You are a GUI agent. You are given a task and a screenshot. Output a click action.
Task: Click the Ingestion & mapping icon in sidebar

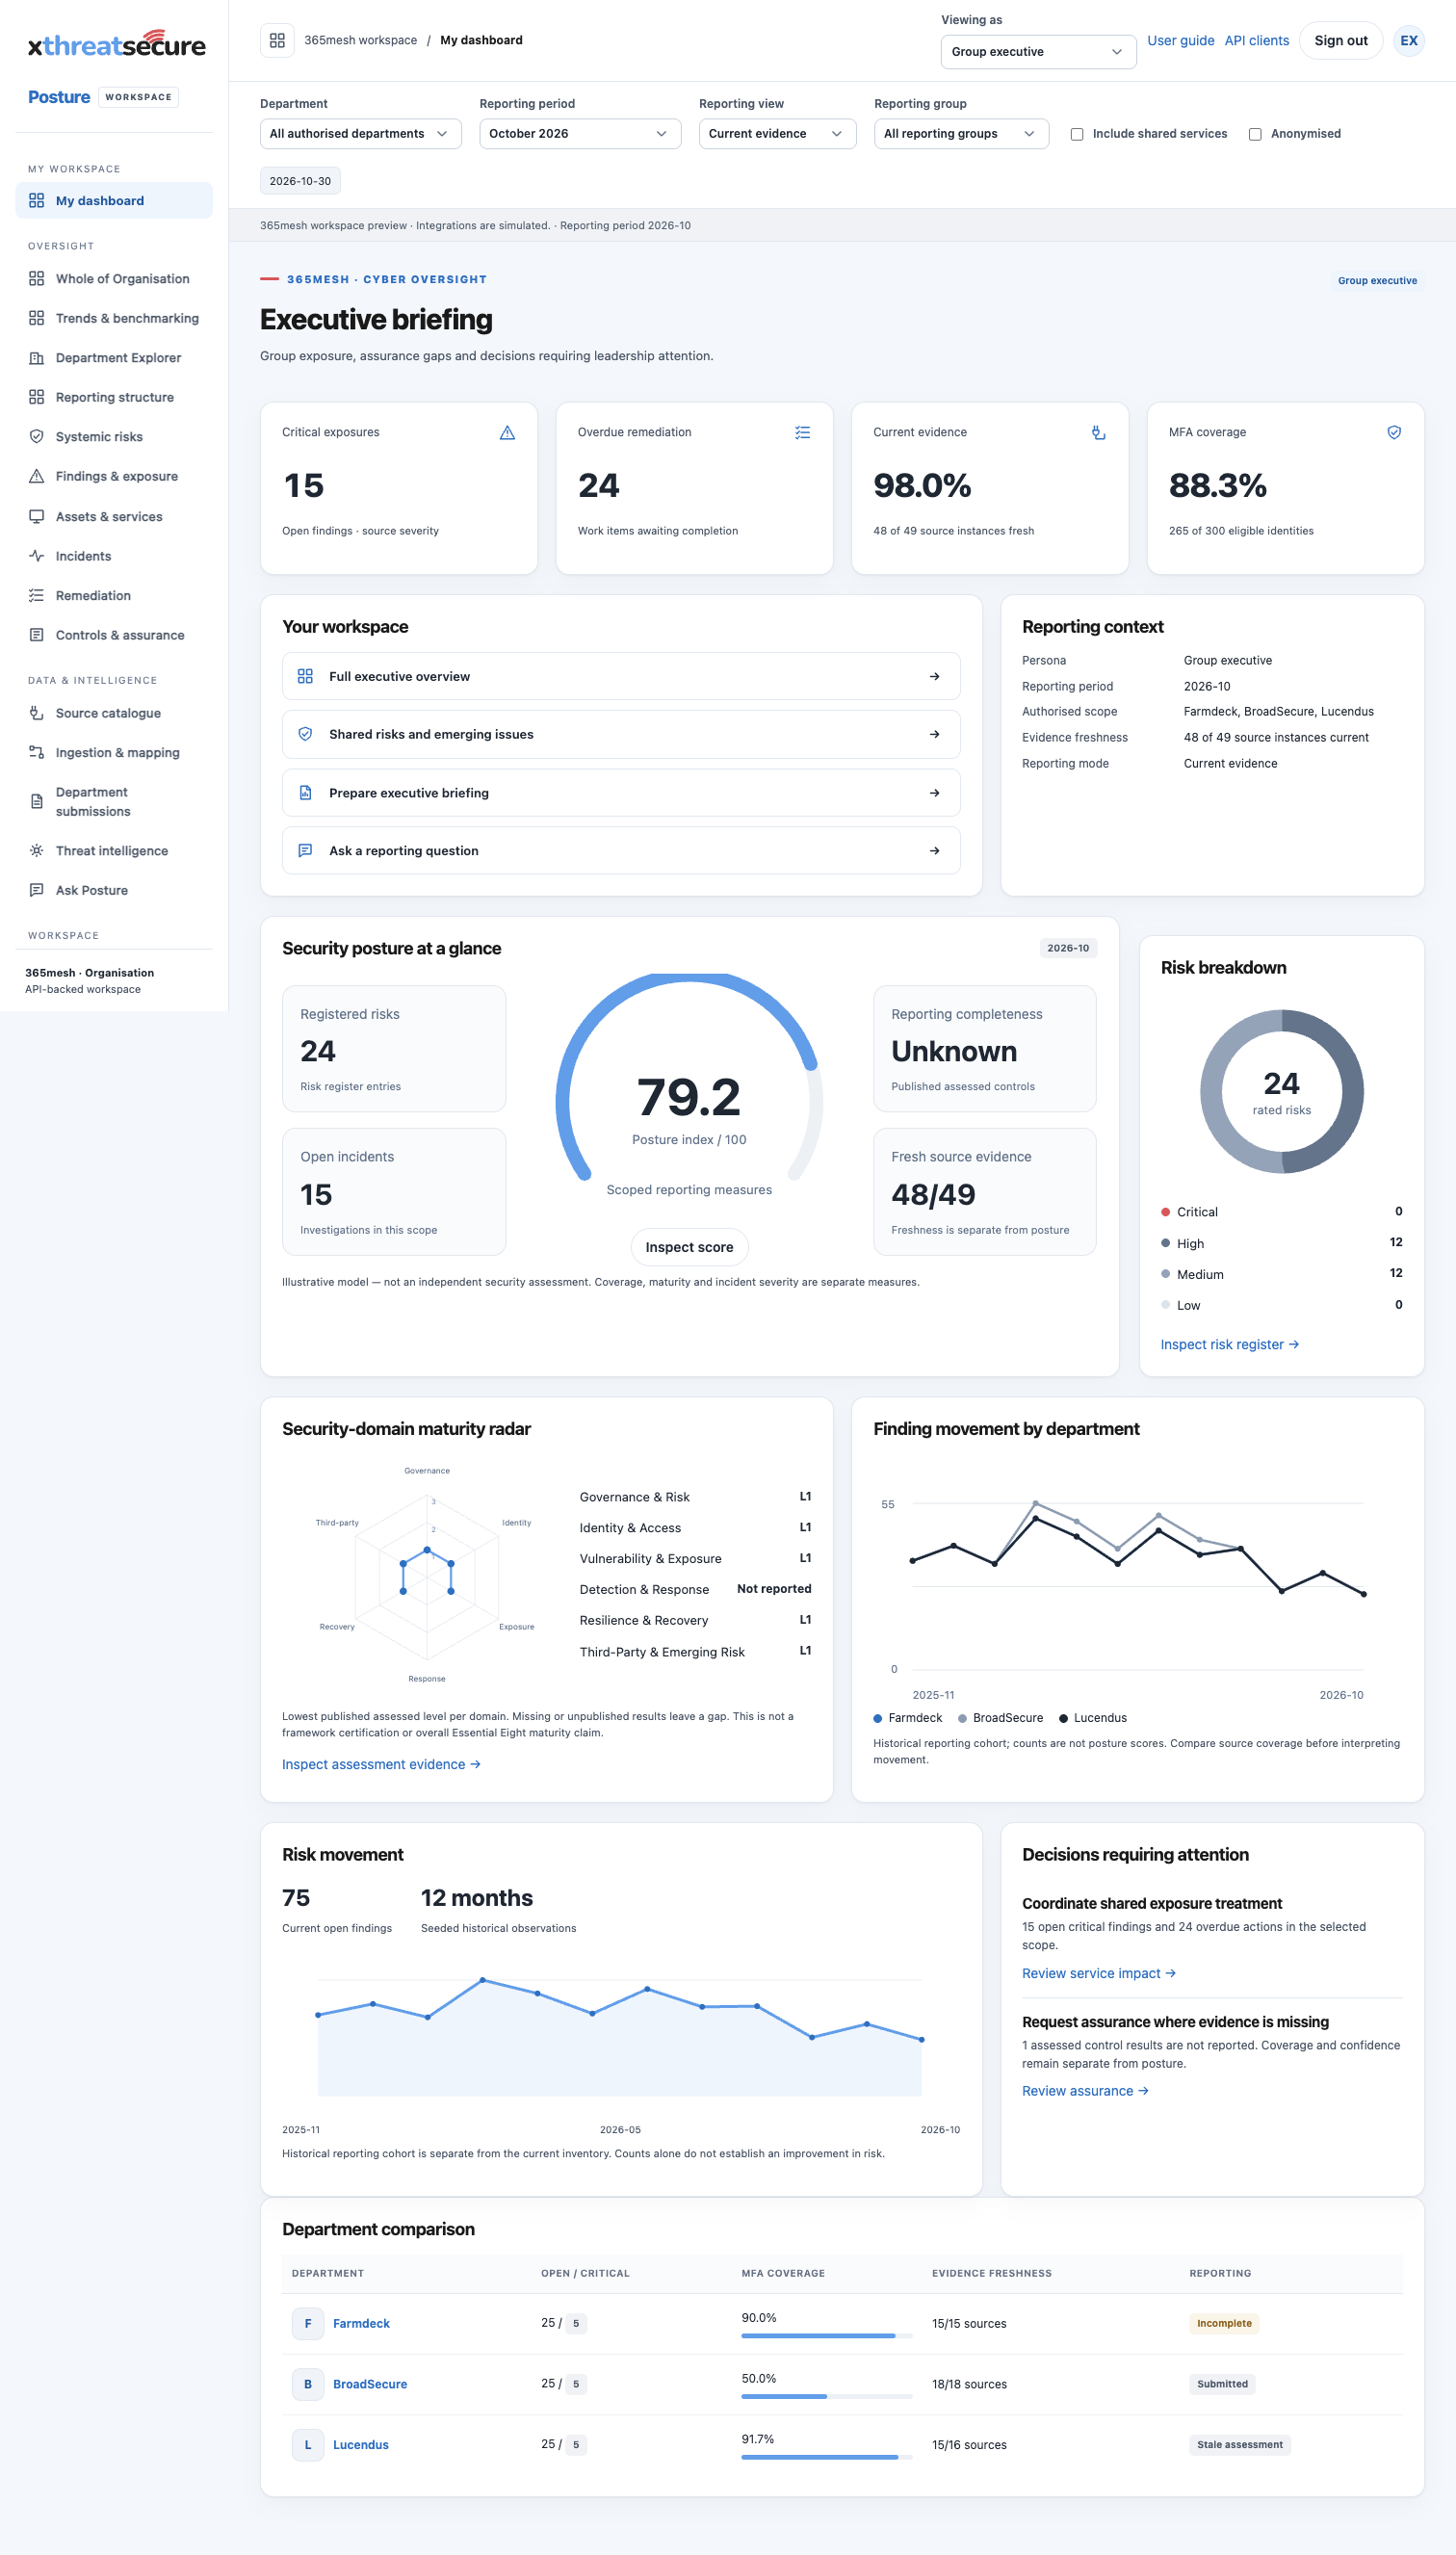pos(37,752)
